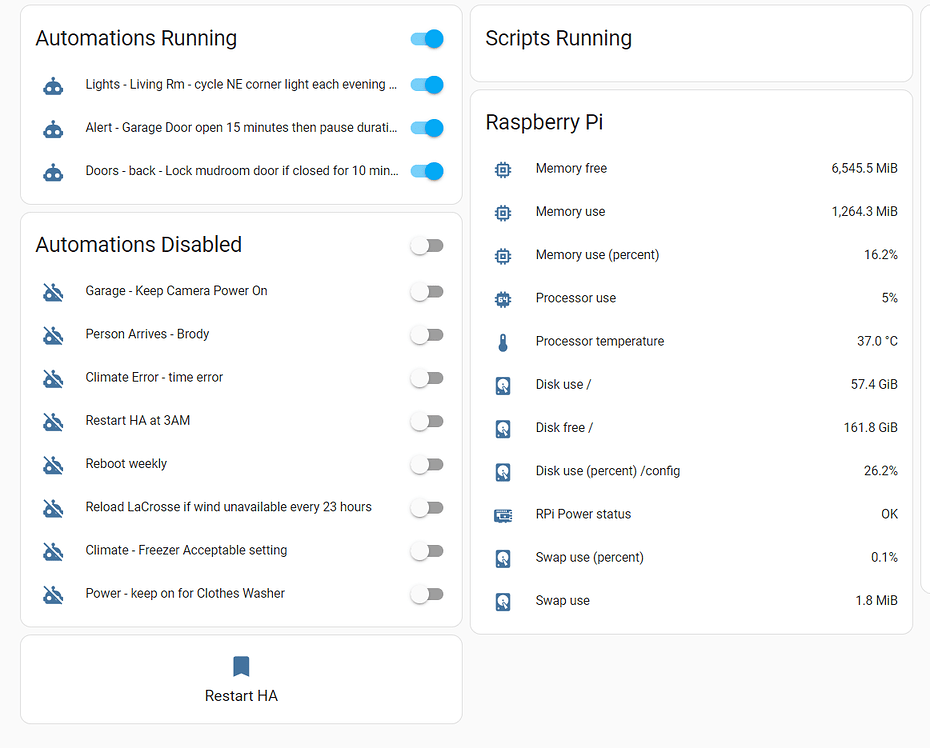The height and width of the screenshot is (748, 930).
Task: Toggle the Automations Running master switch
Action: pos(426,39)
